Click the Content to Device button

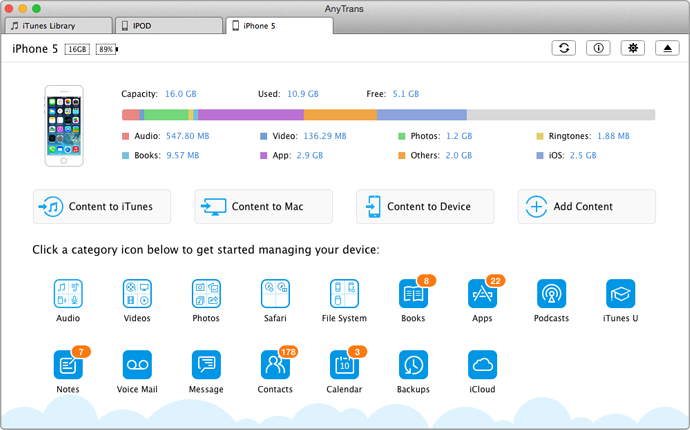(425, 206)
